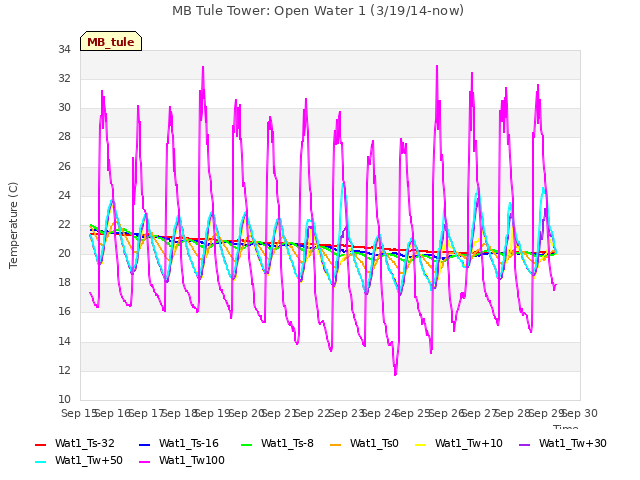The image size is (640, 480).
Task: Click the Temperature (C) axis label
Action: tap(13, 225)
